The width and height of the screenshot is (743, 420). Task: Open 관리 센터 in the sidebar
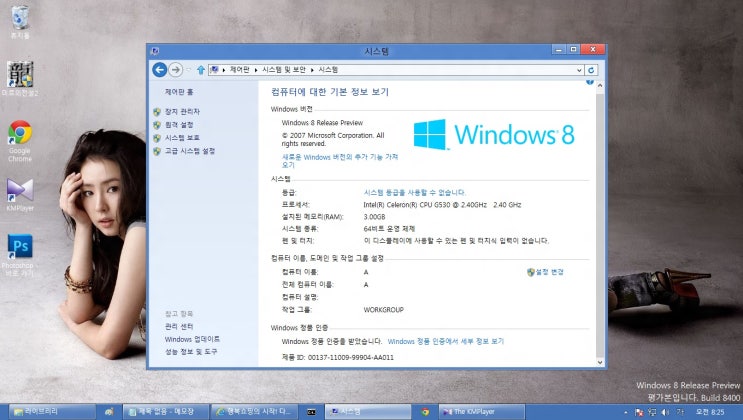pos(179,327)
